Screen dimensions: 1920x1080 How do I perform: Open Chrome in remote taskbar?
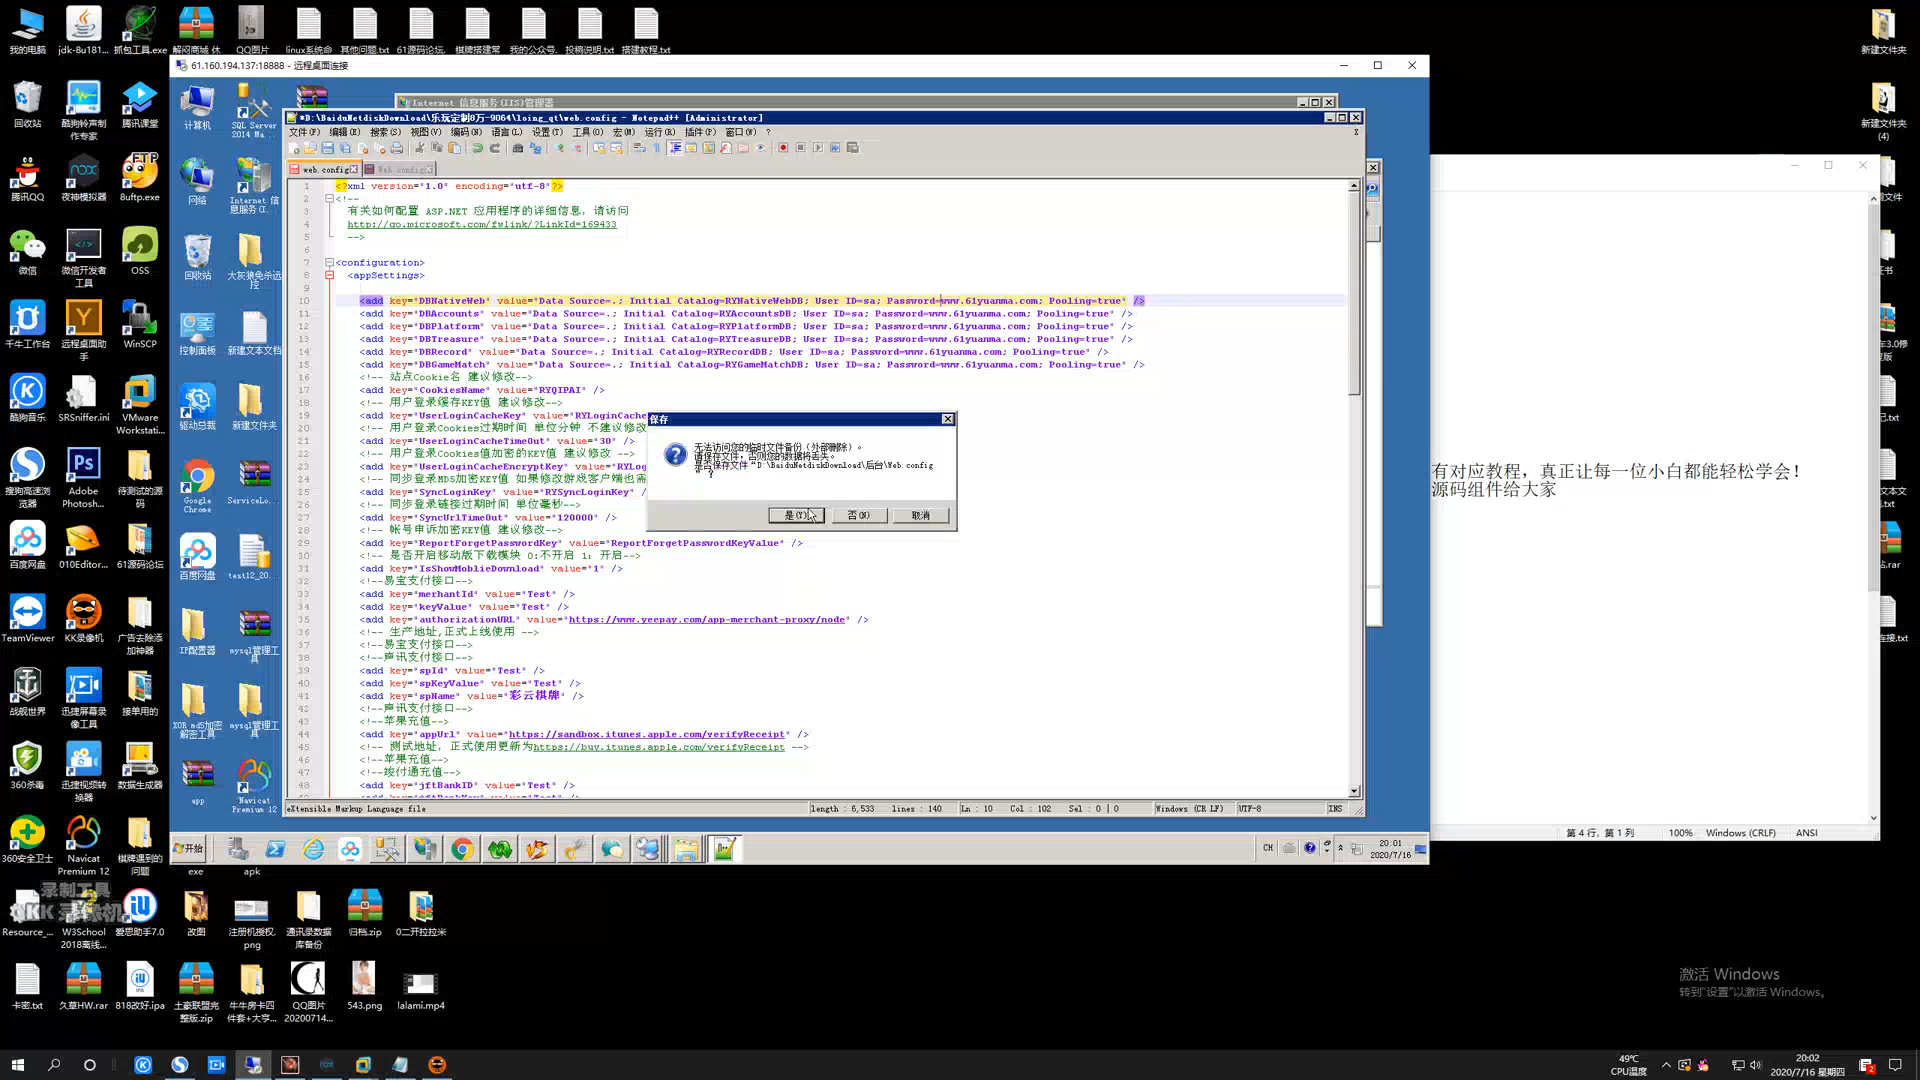[x=462, y=849]
